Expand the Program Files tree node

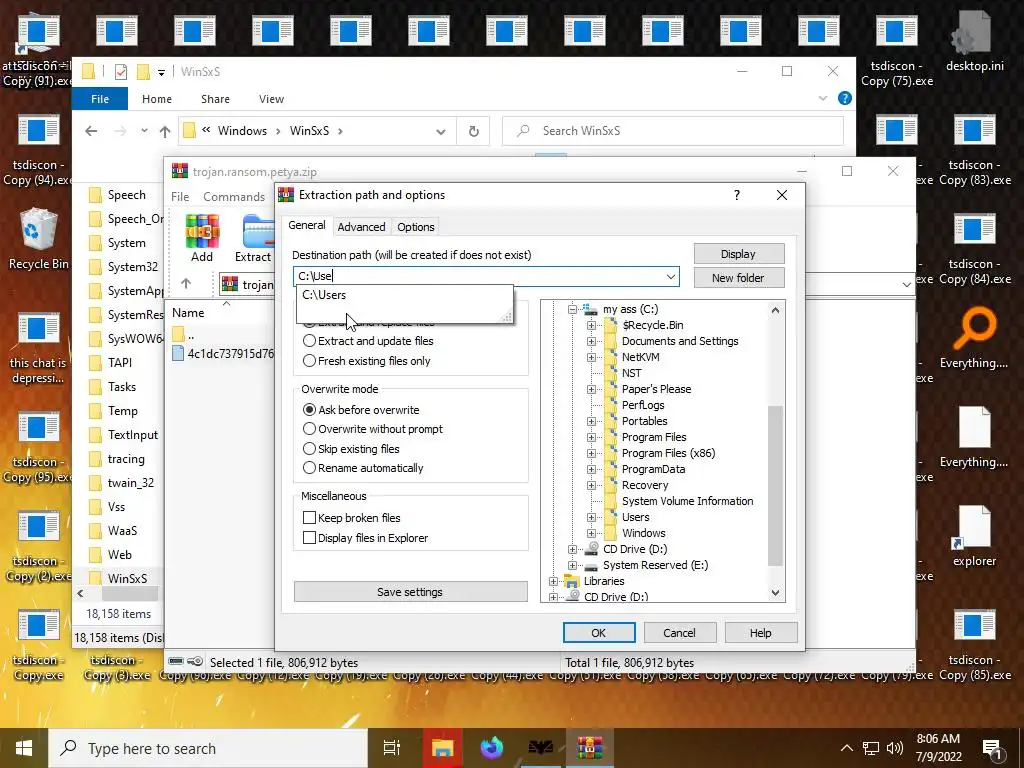pos(591,438)
